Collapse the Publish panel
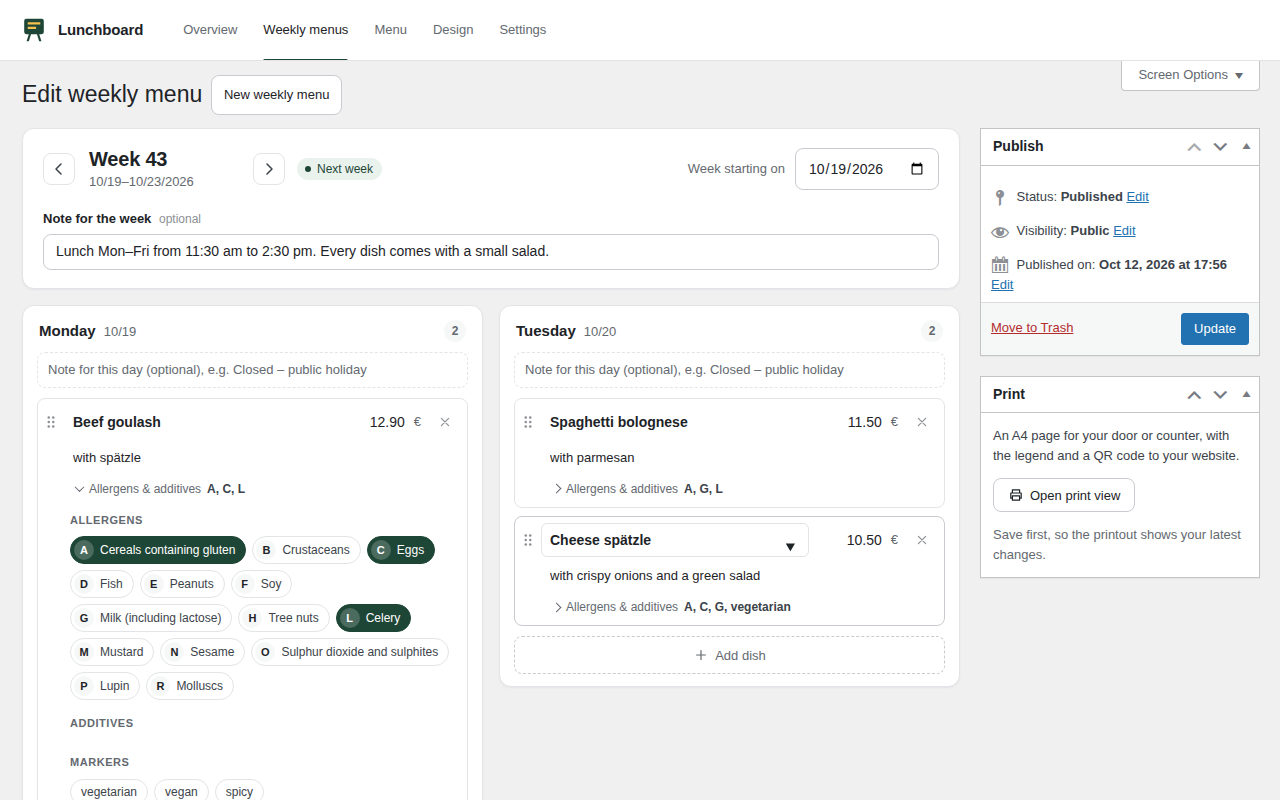 (1246, 146)
